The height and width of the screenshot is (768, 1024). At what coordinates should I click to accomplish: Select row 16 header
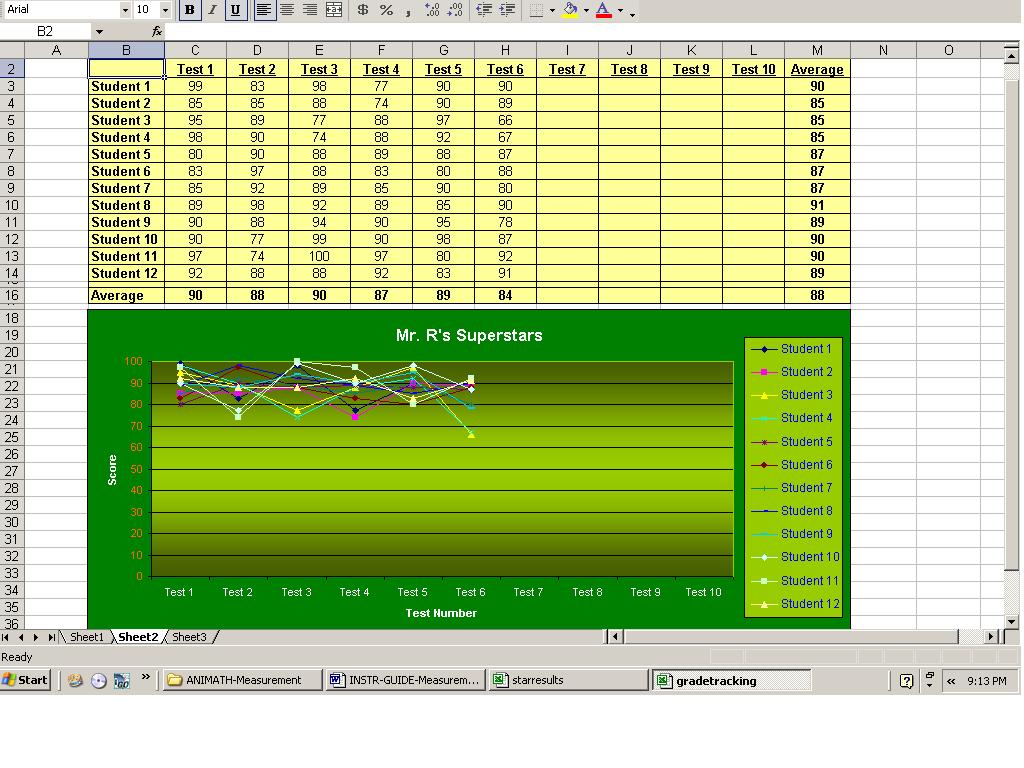click(12, 295)
